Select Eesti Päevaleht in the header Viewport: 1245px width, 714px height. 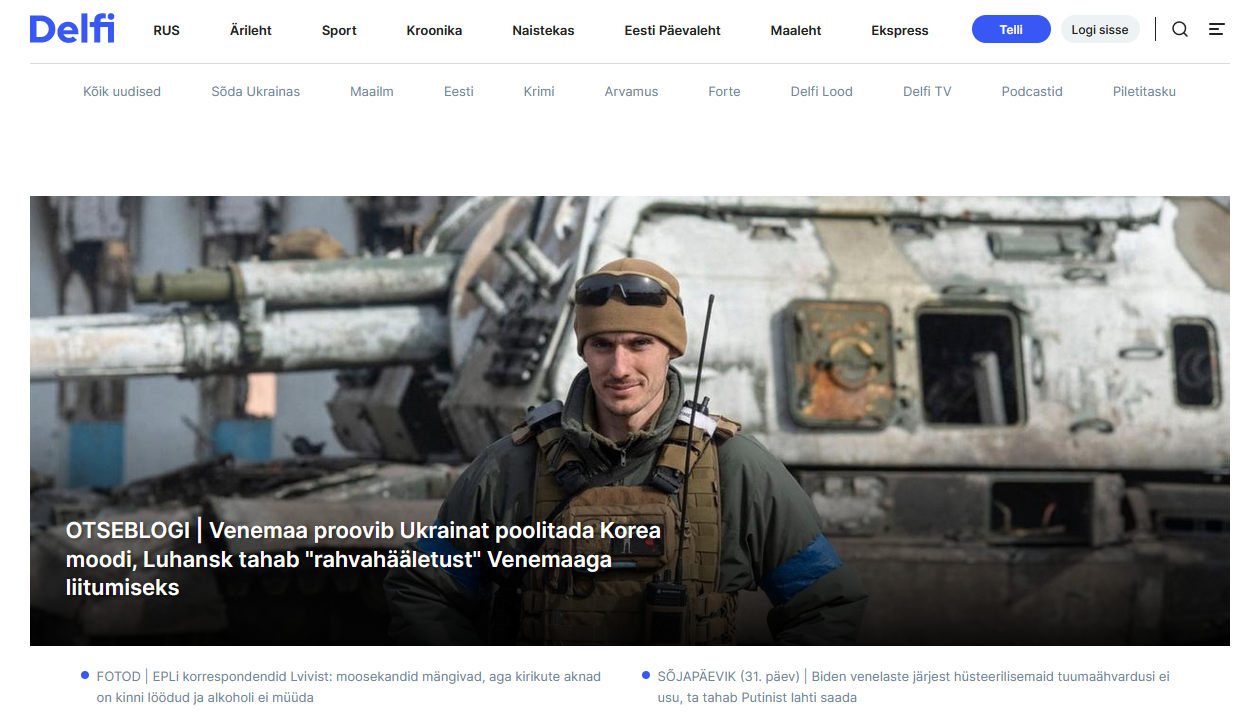pyautogui.click(x=672, y=31)
